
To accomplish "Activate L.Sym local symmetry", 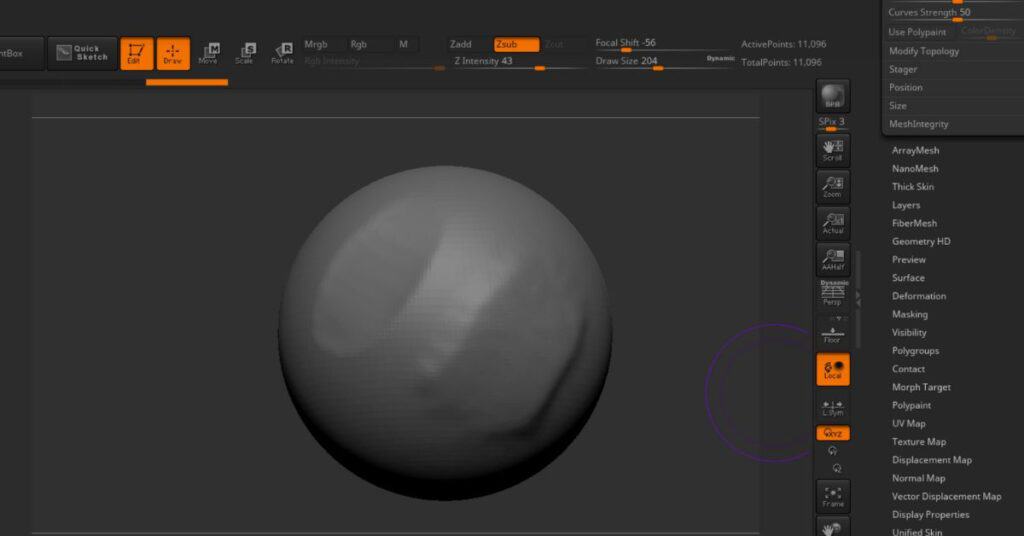I will (833, 408).
